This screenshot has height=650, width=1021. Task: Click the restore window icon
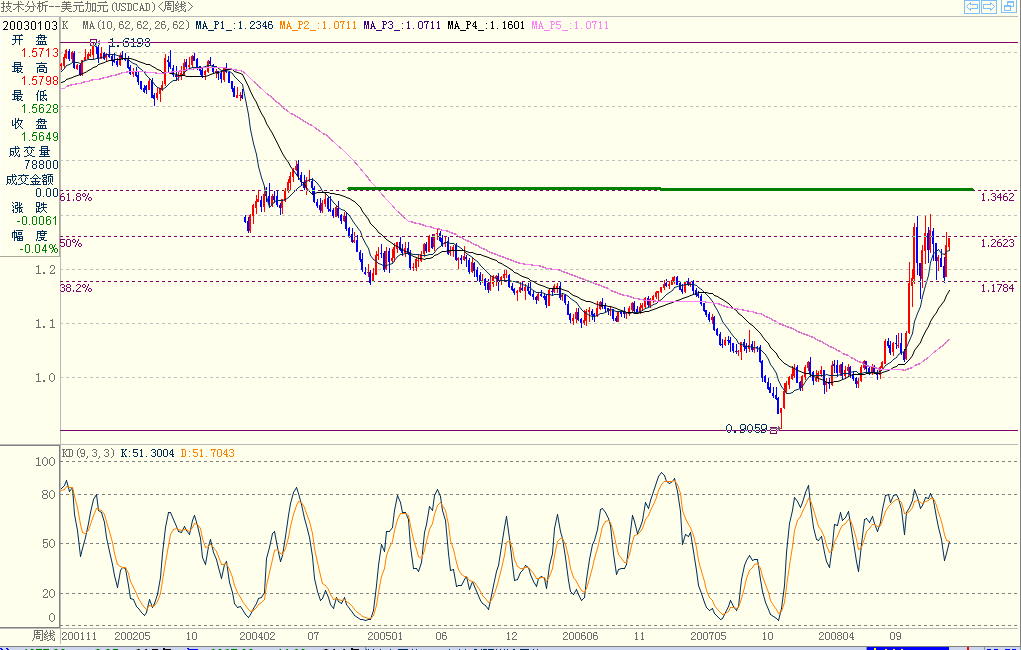[x=1007, y=7]
